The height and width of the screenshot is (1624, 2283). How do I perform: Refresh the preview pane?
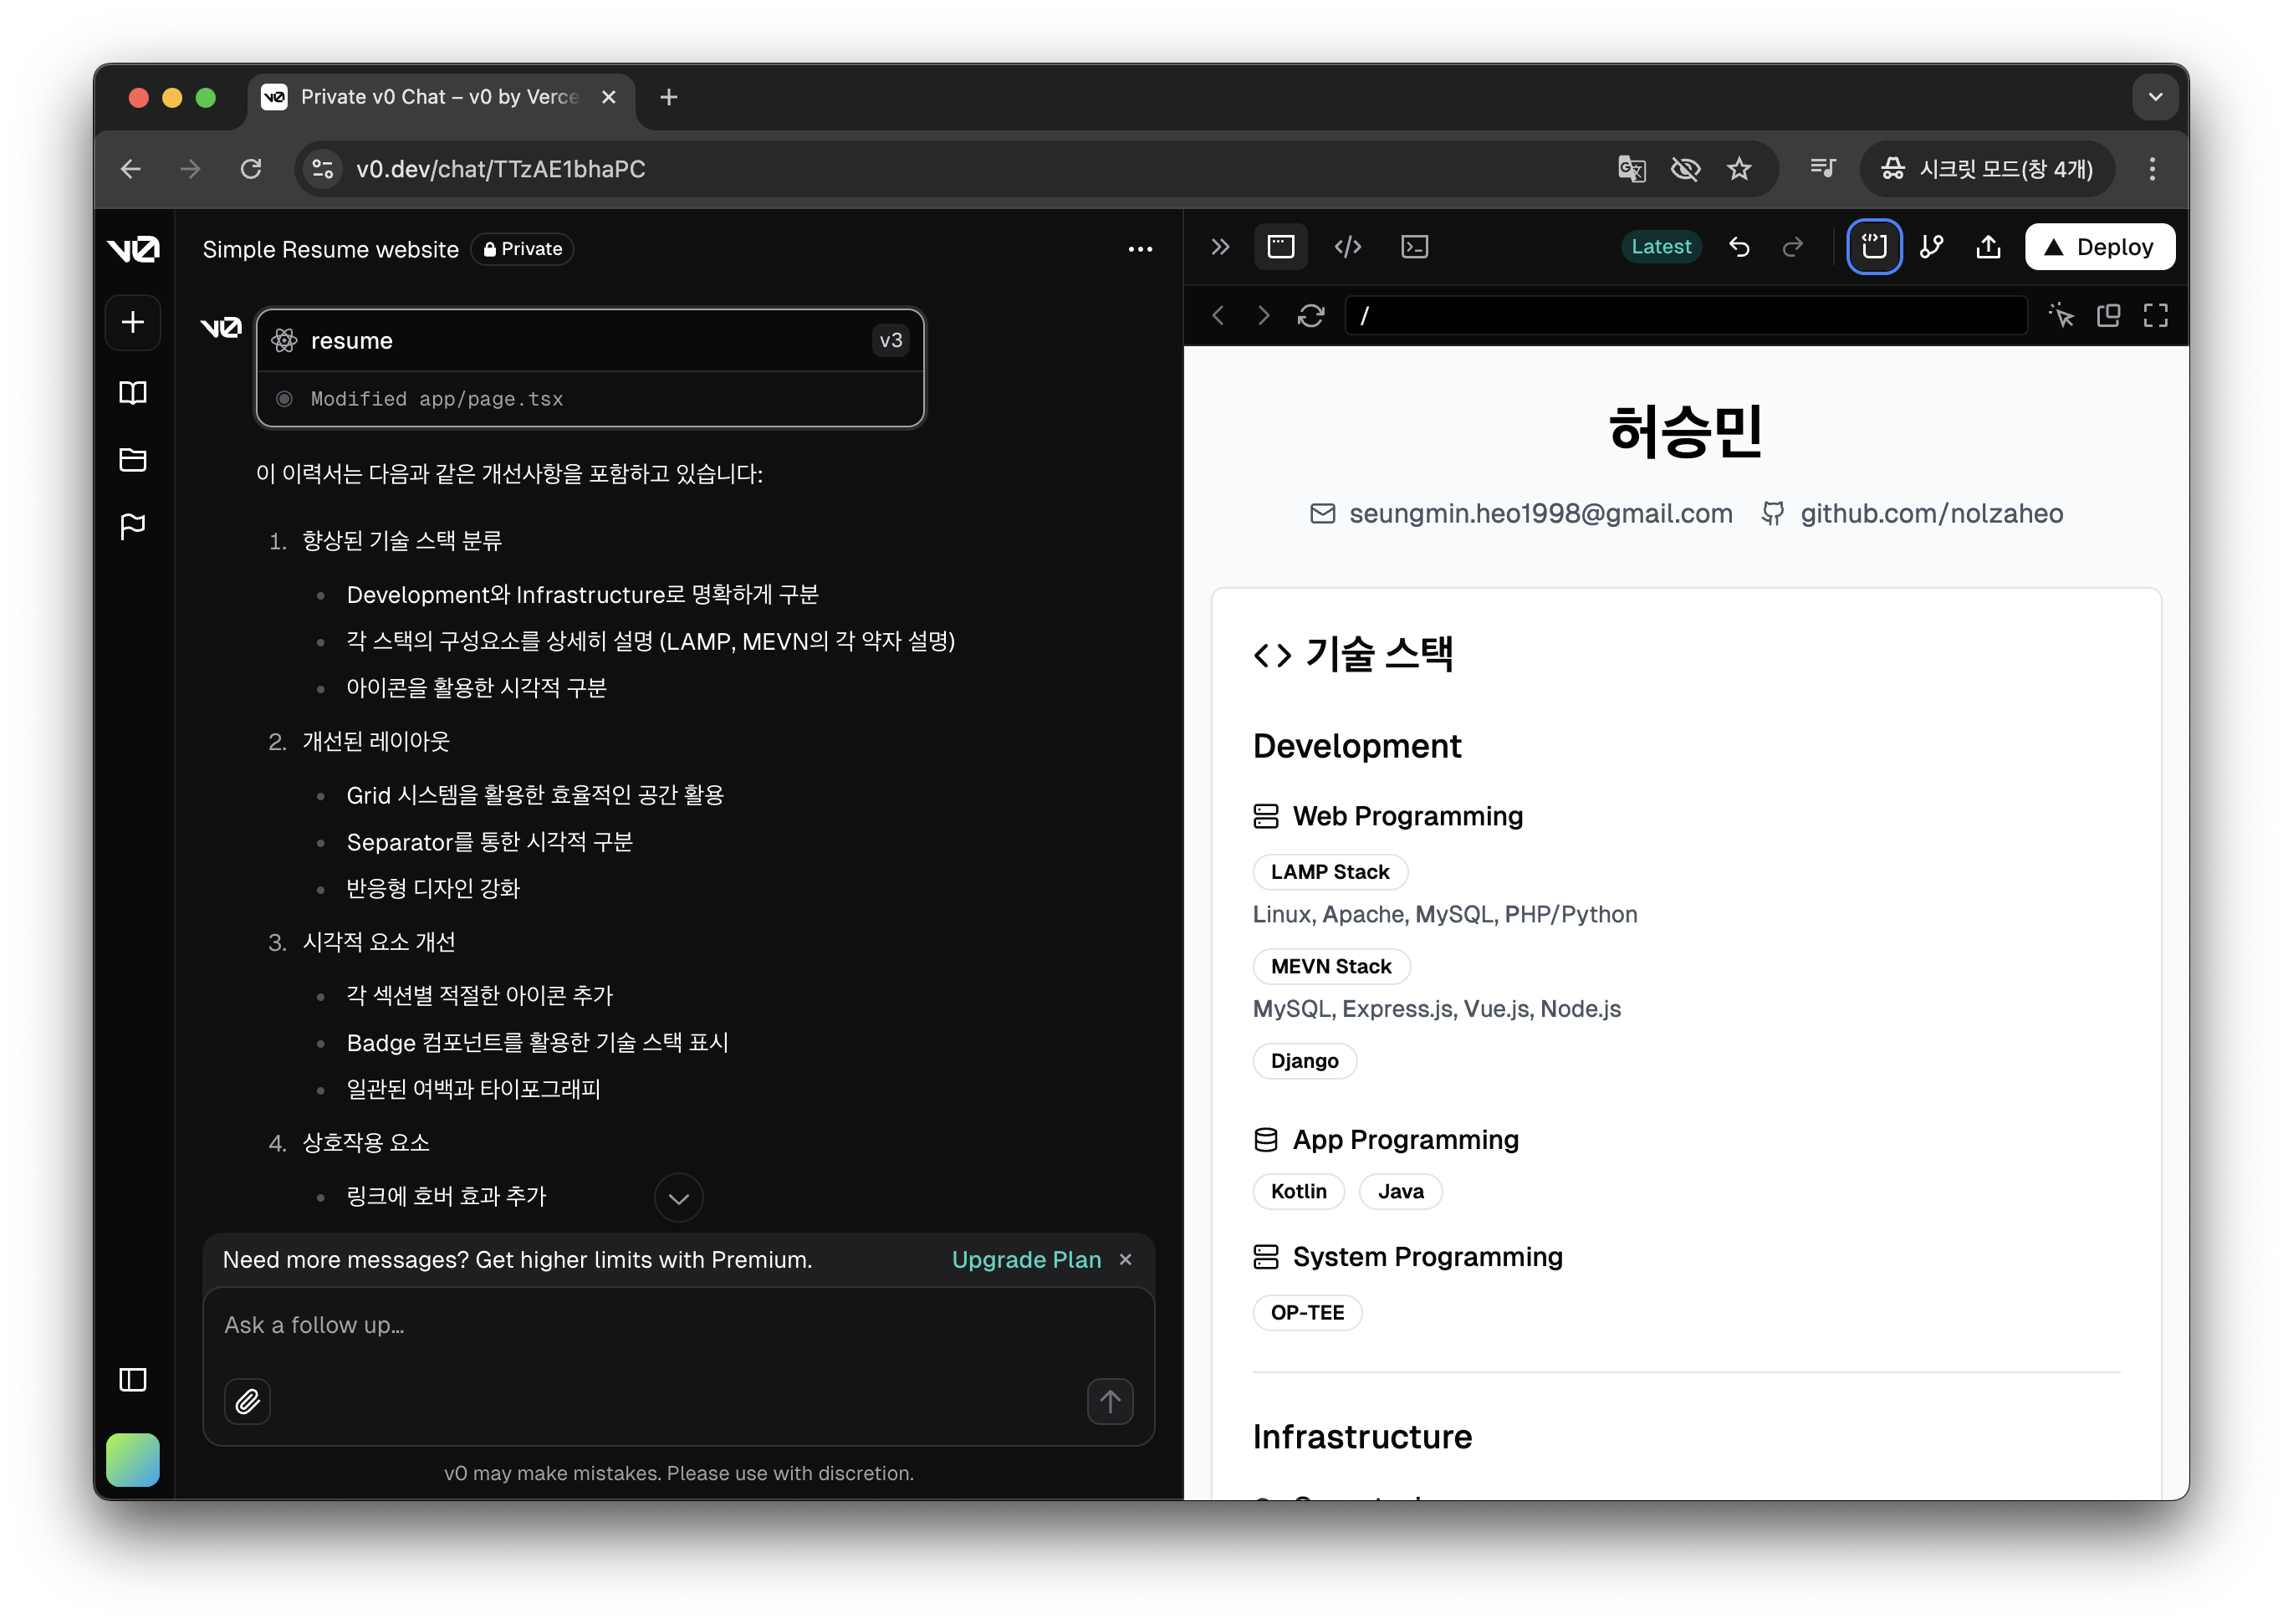pyautogui.click(x=1310, y=316)
